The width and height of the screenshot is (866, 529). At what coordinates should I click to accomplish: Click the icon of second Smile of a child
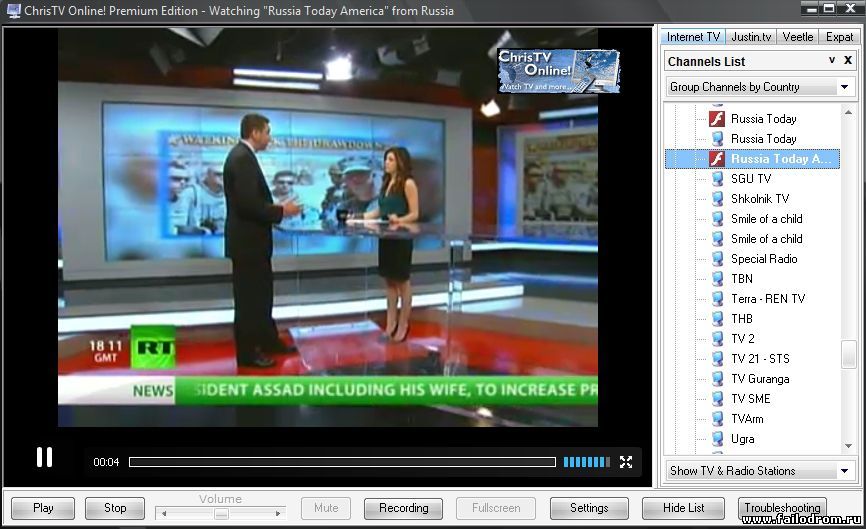(x=717, y=239)
